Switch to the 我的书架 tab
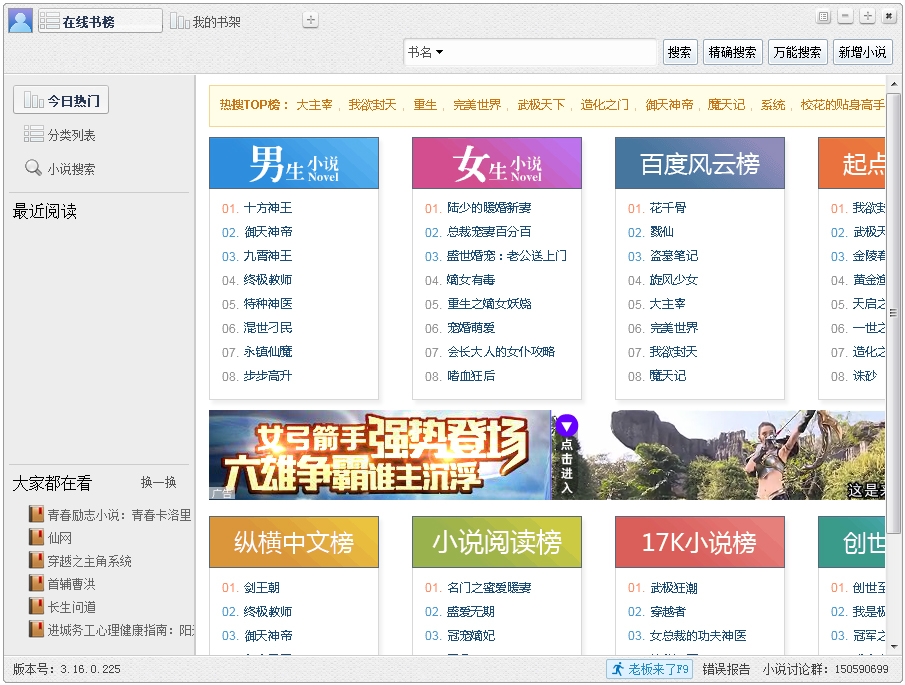Screen dimensions: 905x685 206,21
